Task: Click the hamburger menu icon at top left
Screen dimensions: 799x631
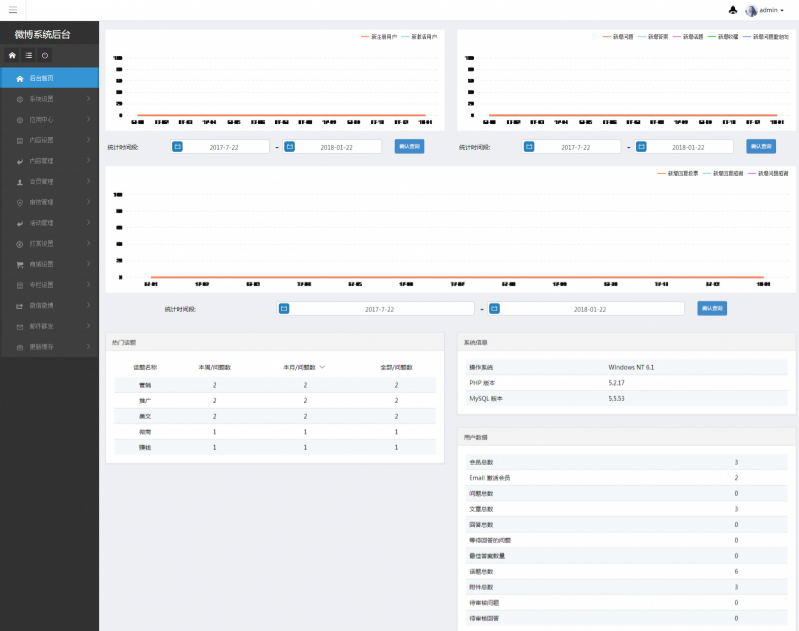Action: (12, 10)
